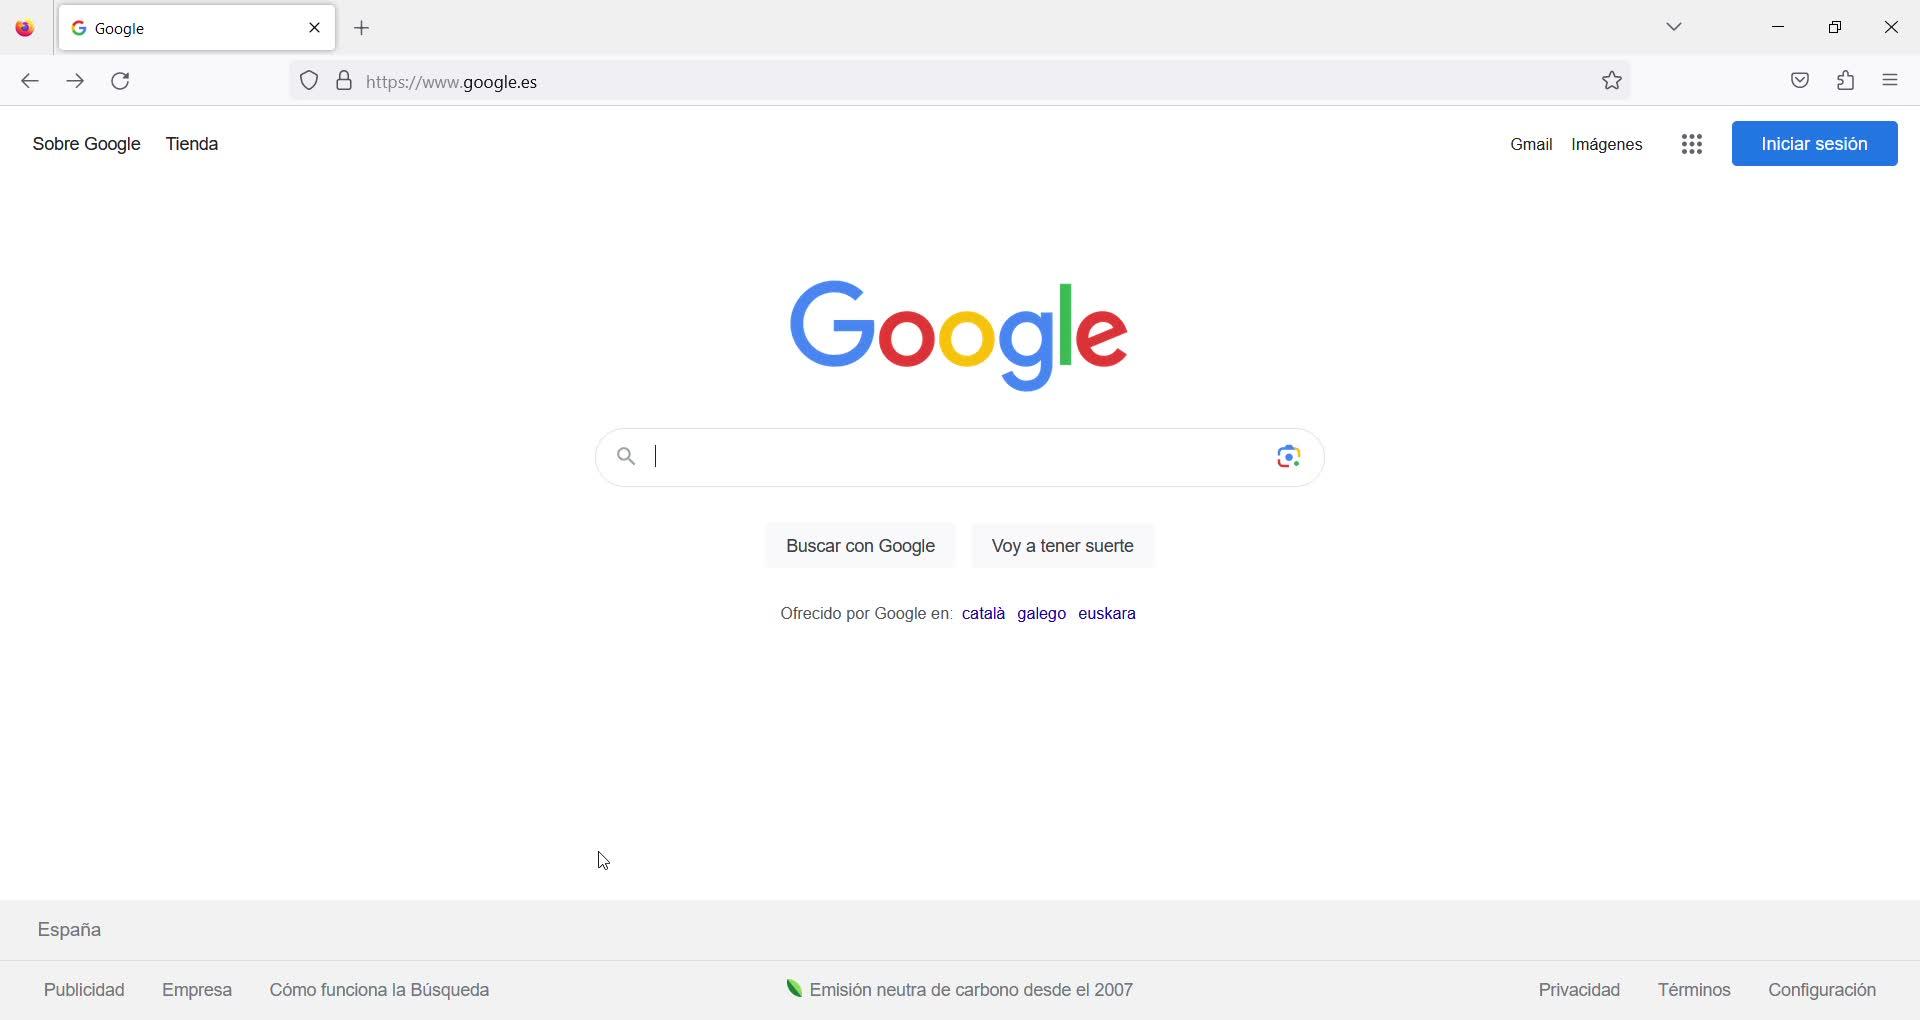
Task: Click the Buscar con Google button
Action: pyautogui.click(x=860, y=546)
